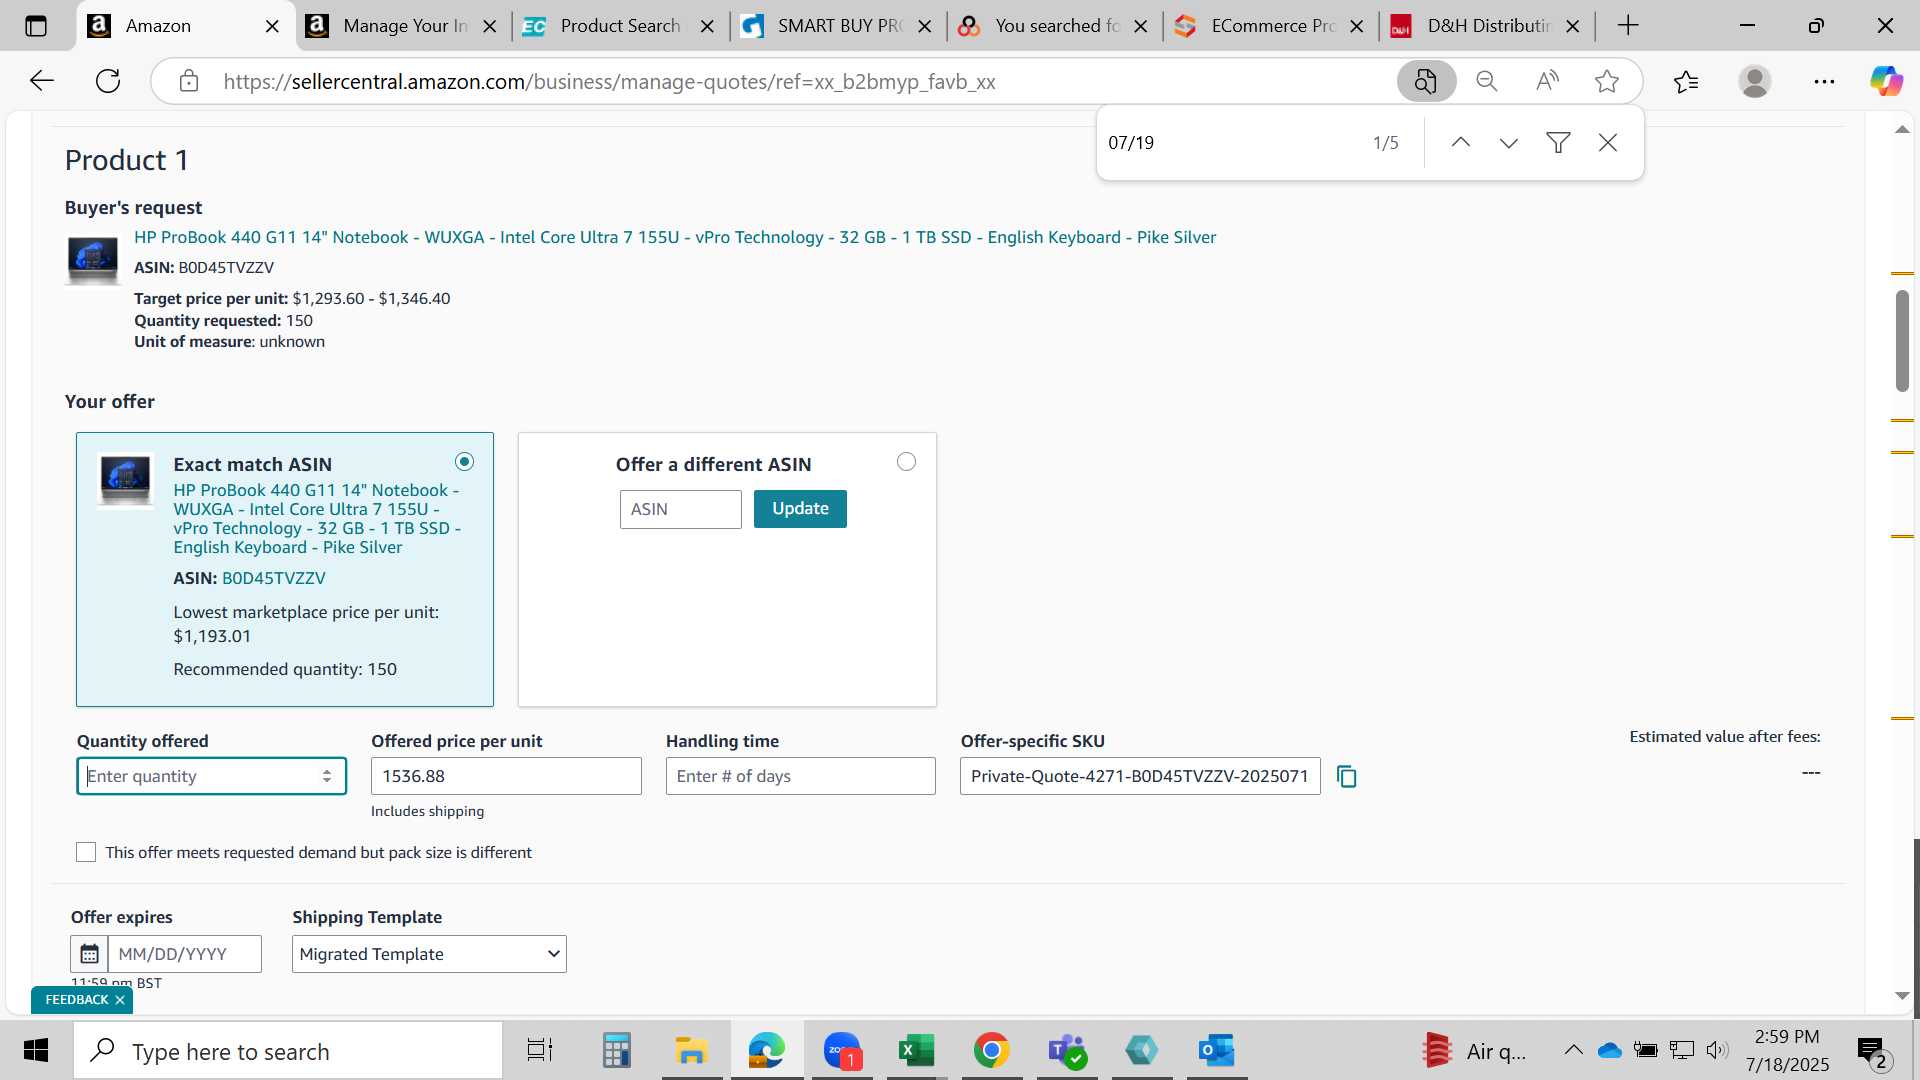Image resolution: width=1920 pixels, height=1080 pixels.
Task: Open find filter options
Action: click(1558, 143)
